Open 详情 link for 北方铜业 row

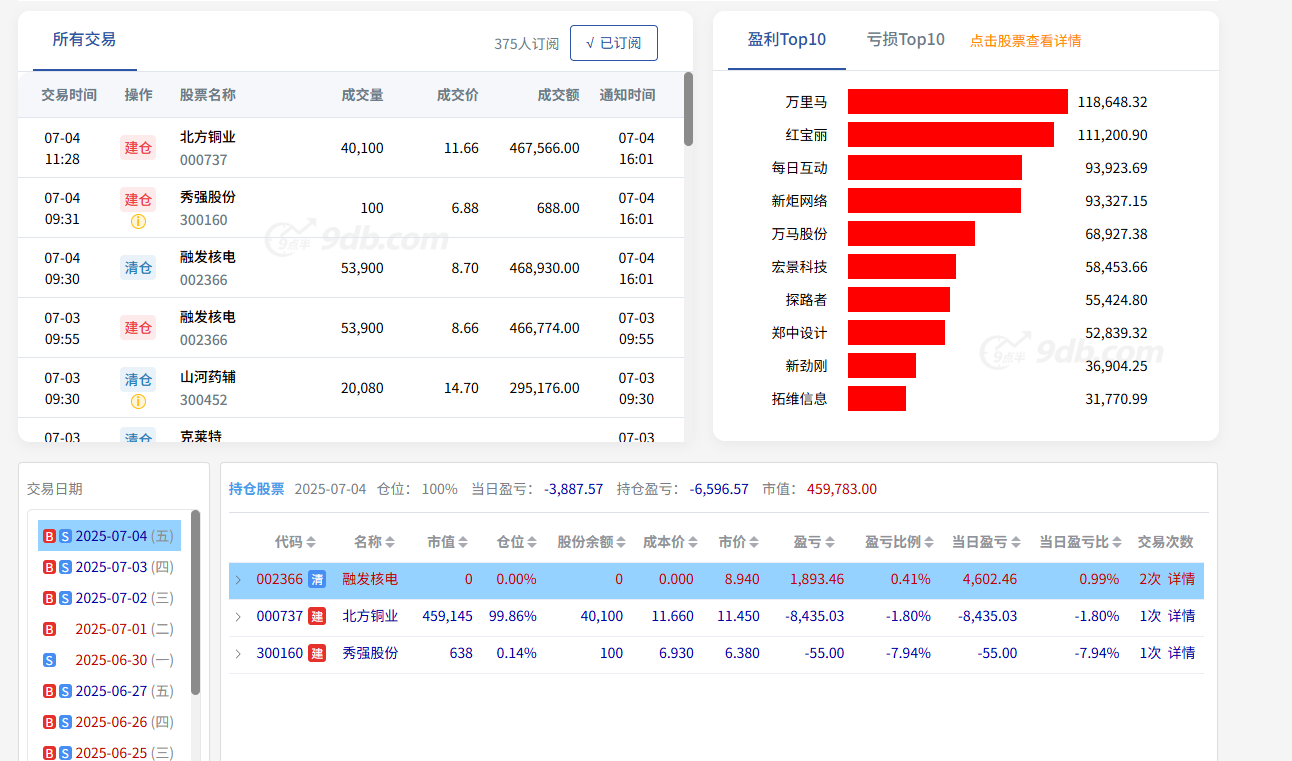[1181, 616]
